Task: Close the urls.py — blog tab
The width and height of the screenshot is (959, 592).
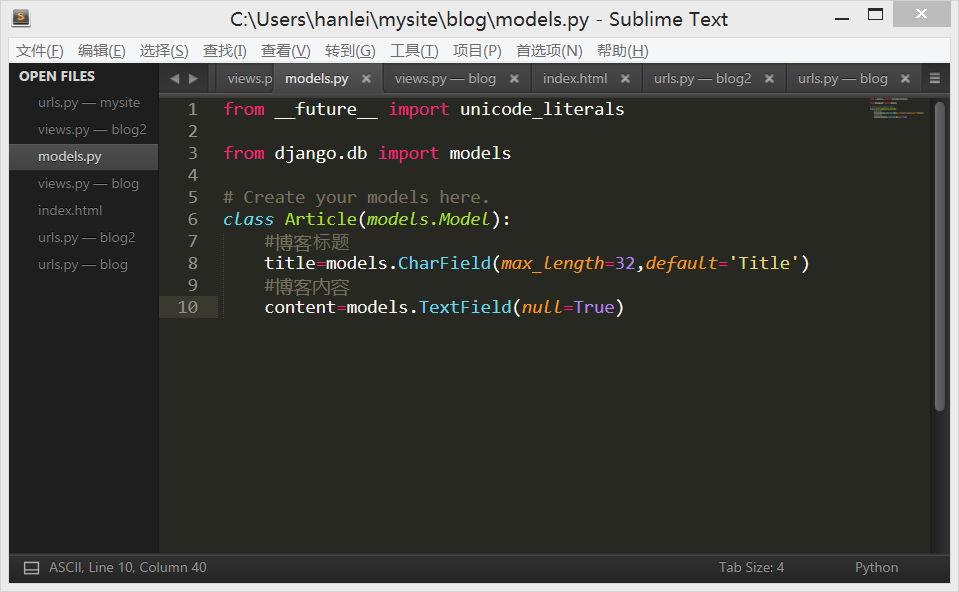Action: pyautogui.click(x=905, y=78)
